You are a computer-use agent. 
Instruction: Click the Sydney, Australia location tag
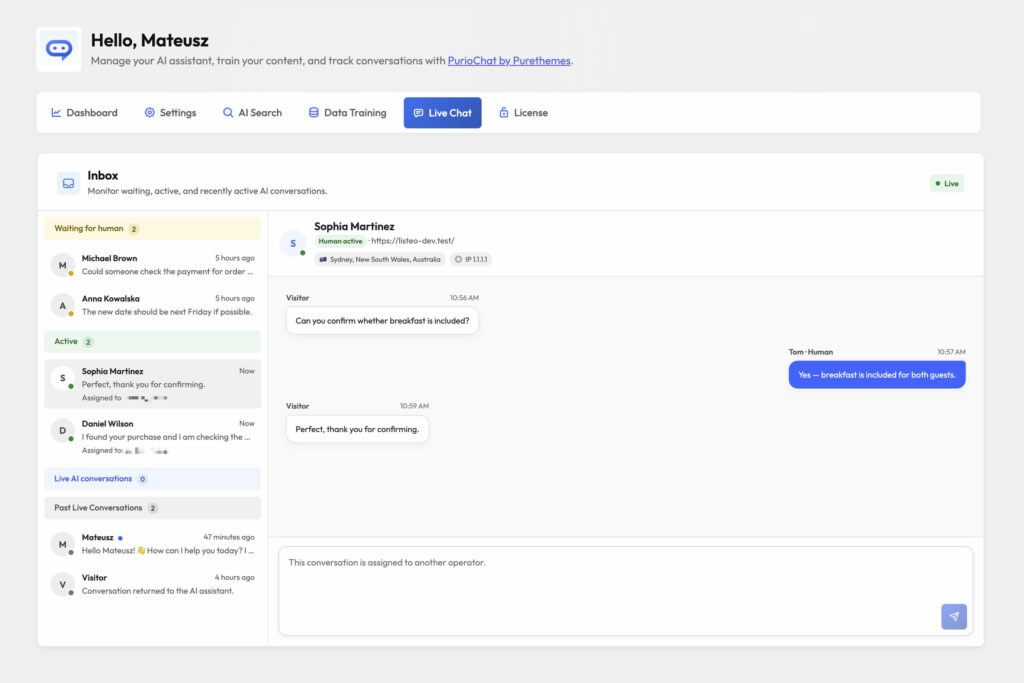pyautogui.click(x=379, y=259)
